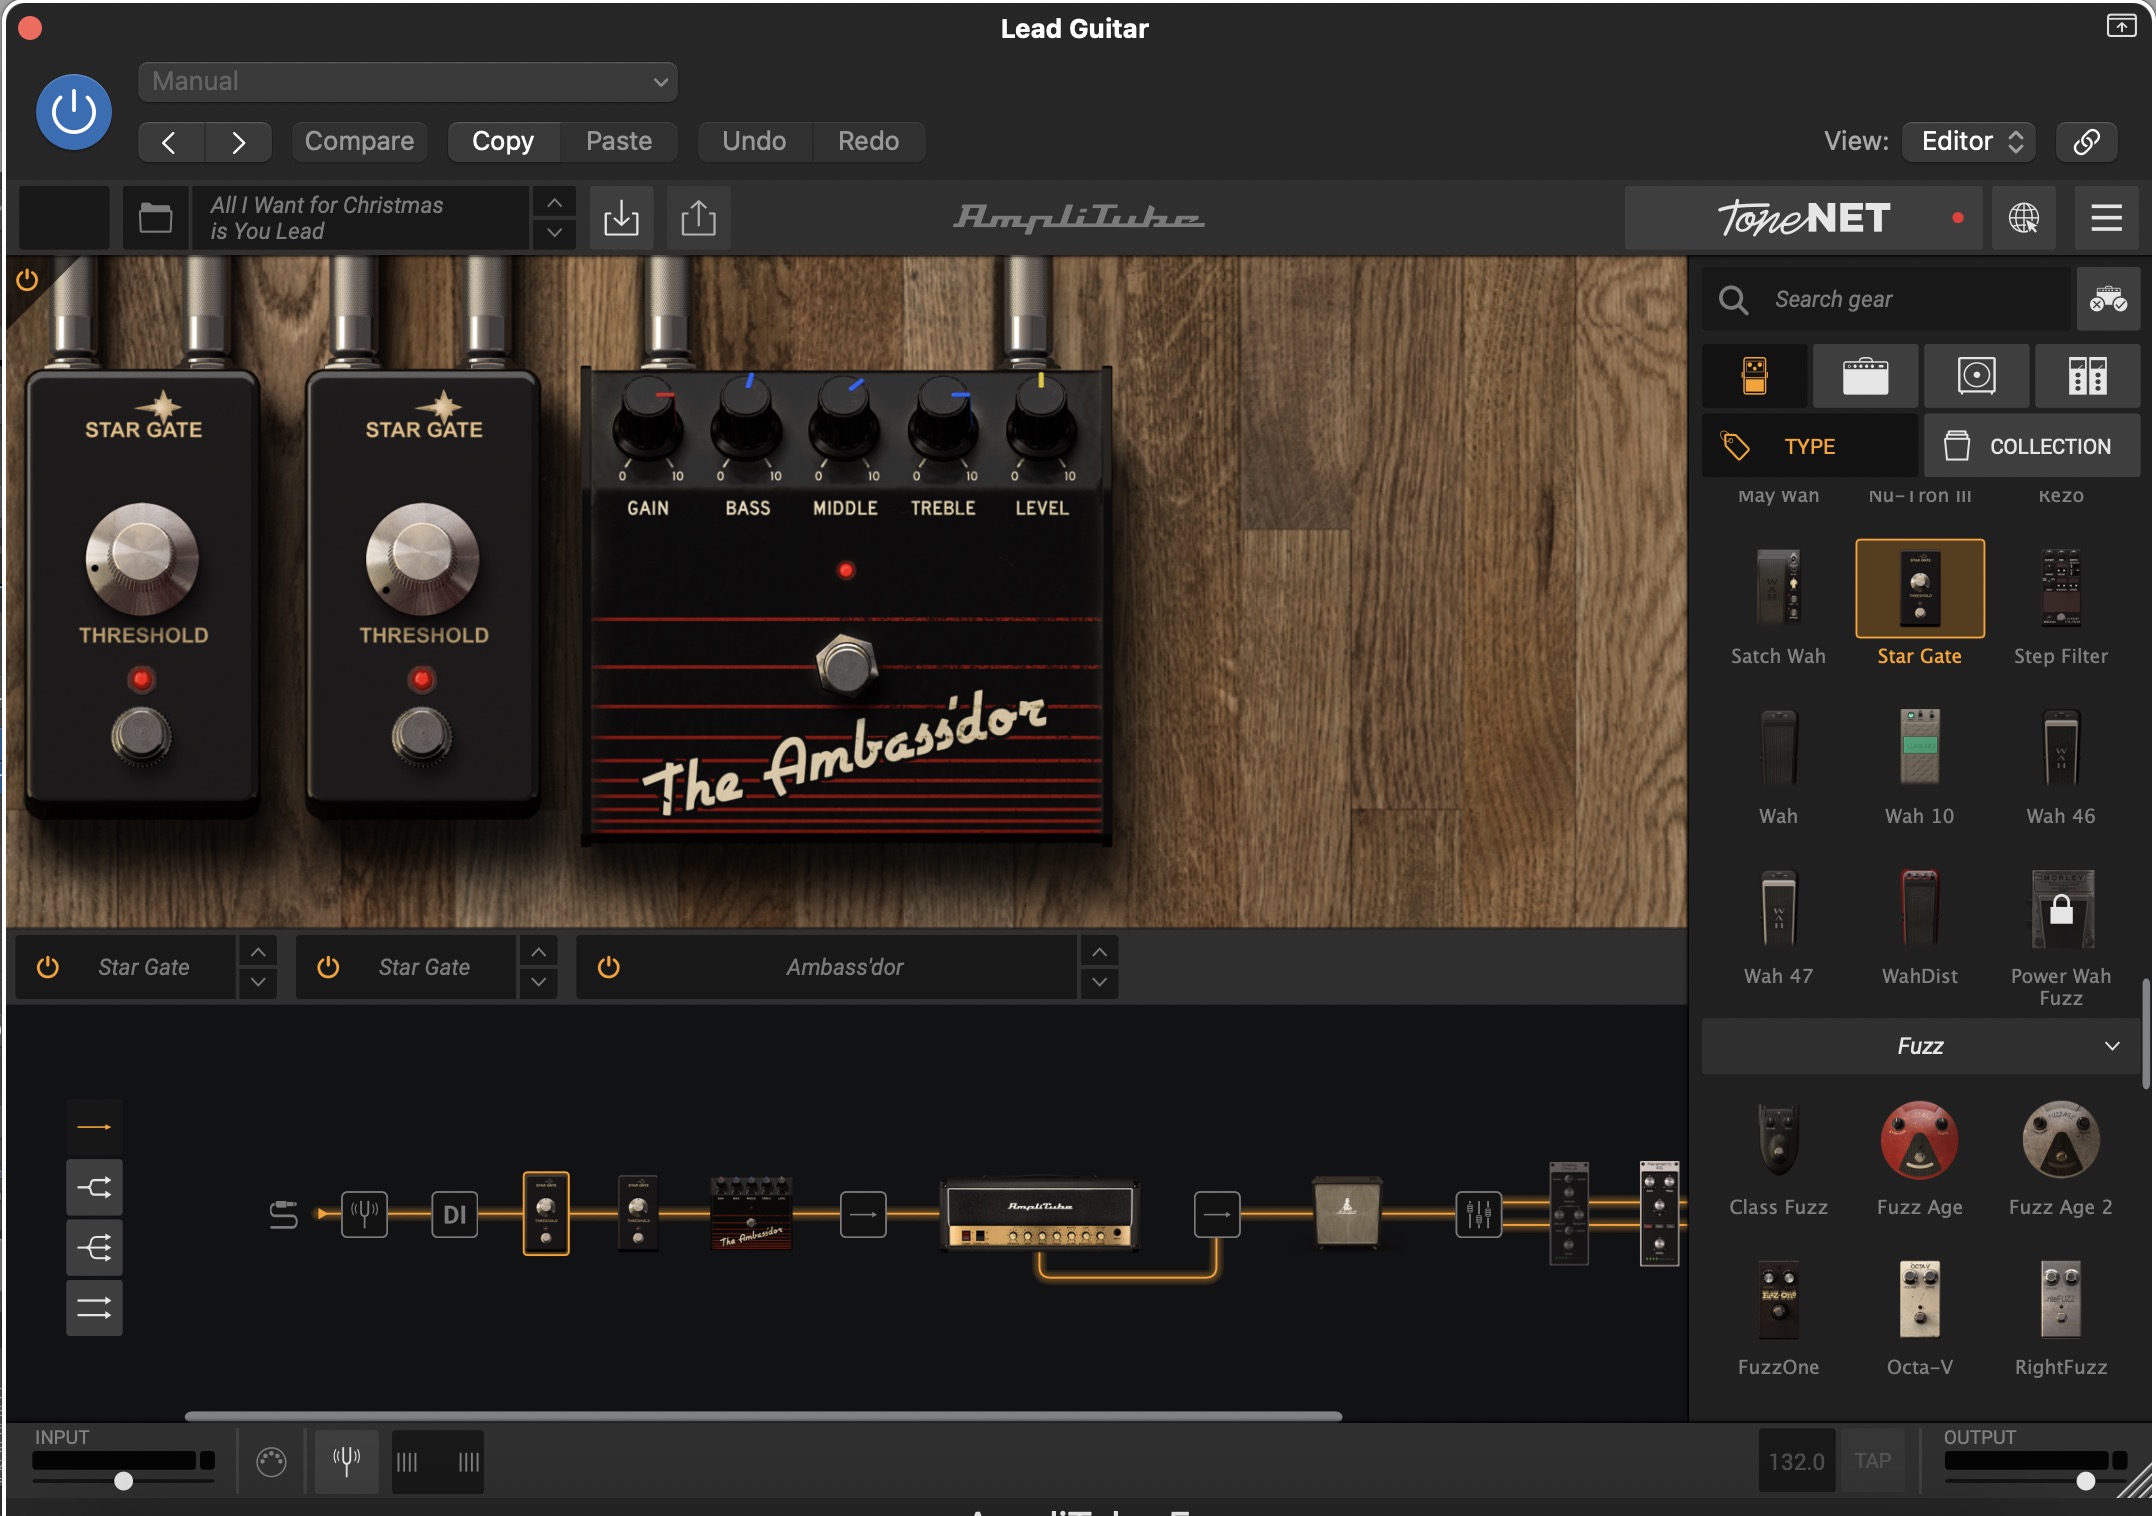Select the parallel lines routing icon

(x=94, y=1307)
